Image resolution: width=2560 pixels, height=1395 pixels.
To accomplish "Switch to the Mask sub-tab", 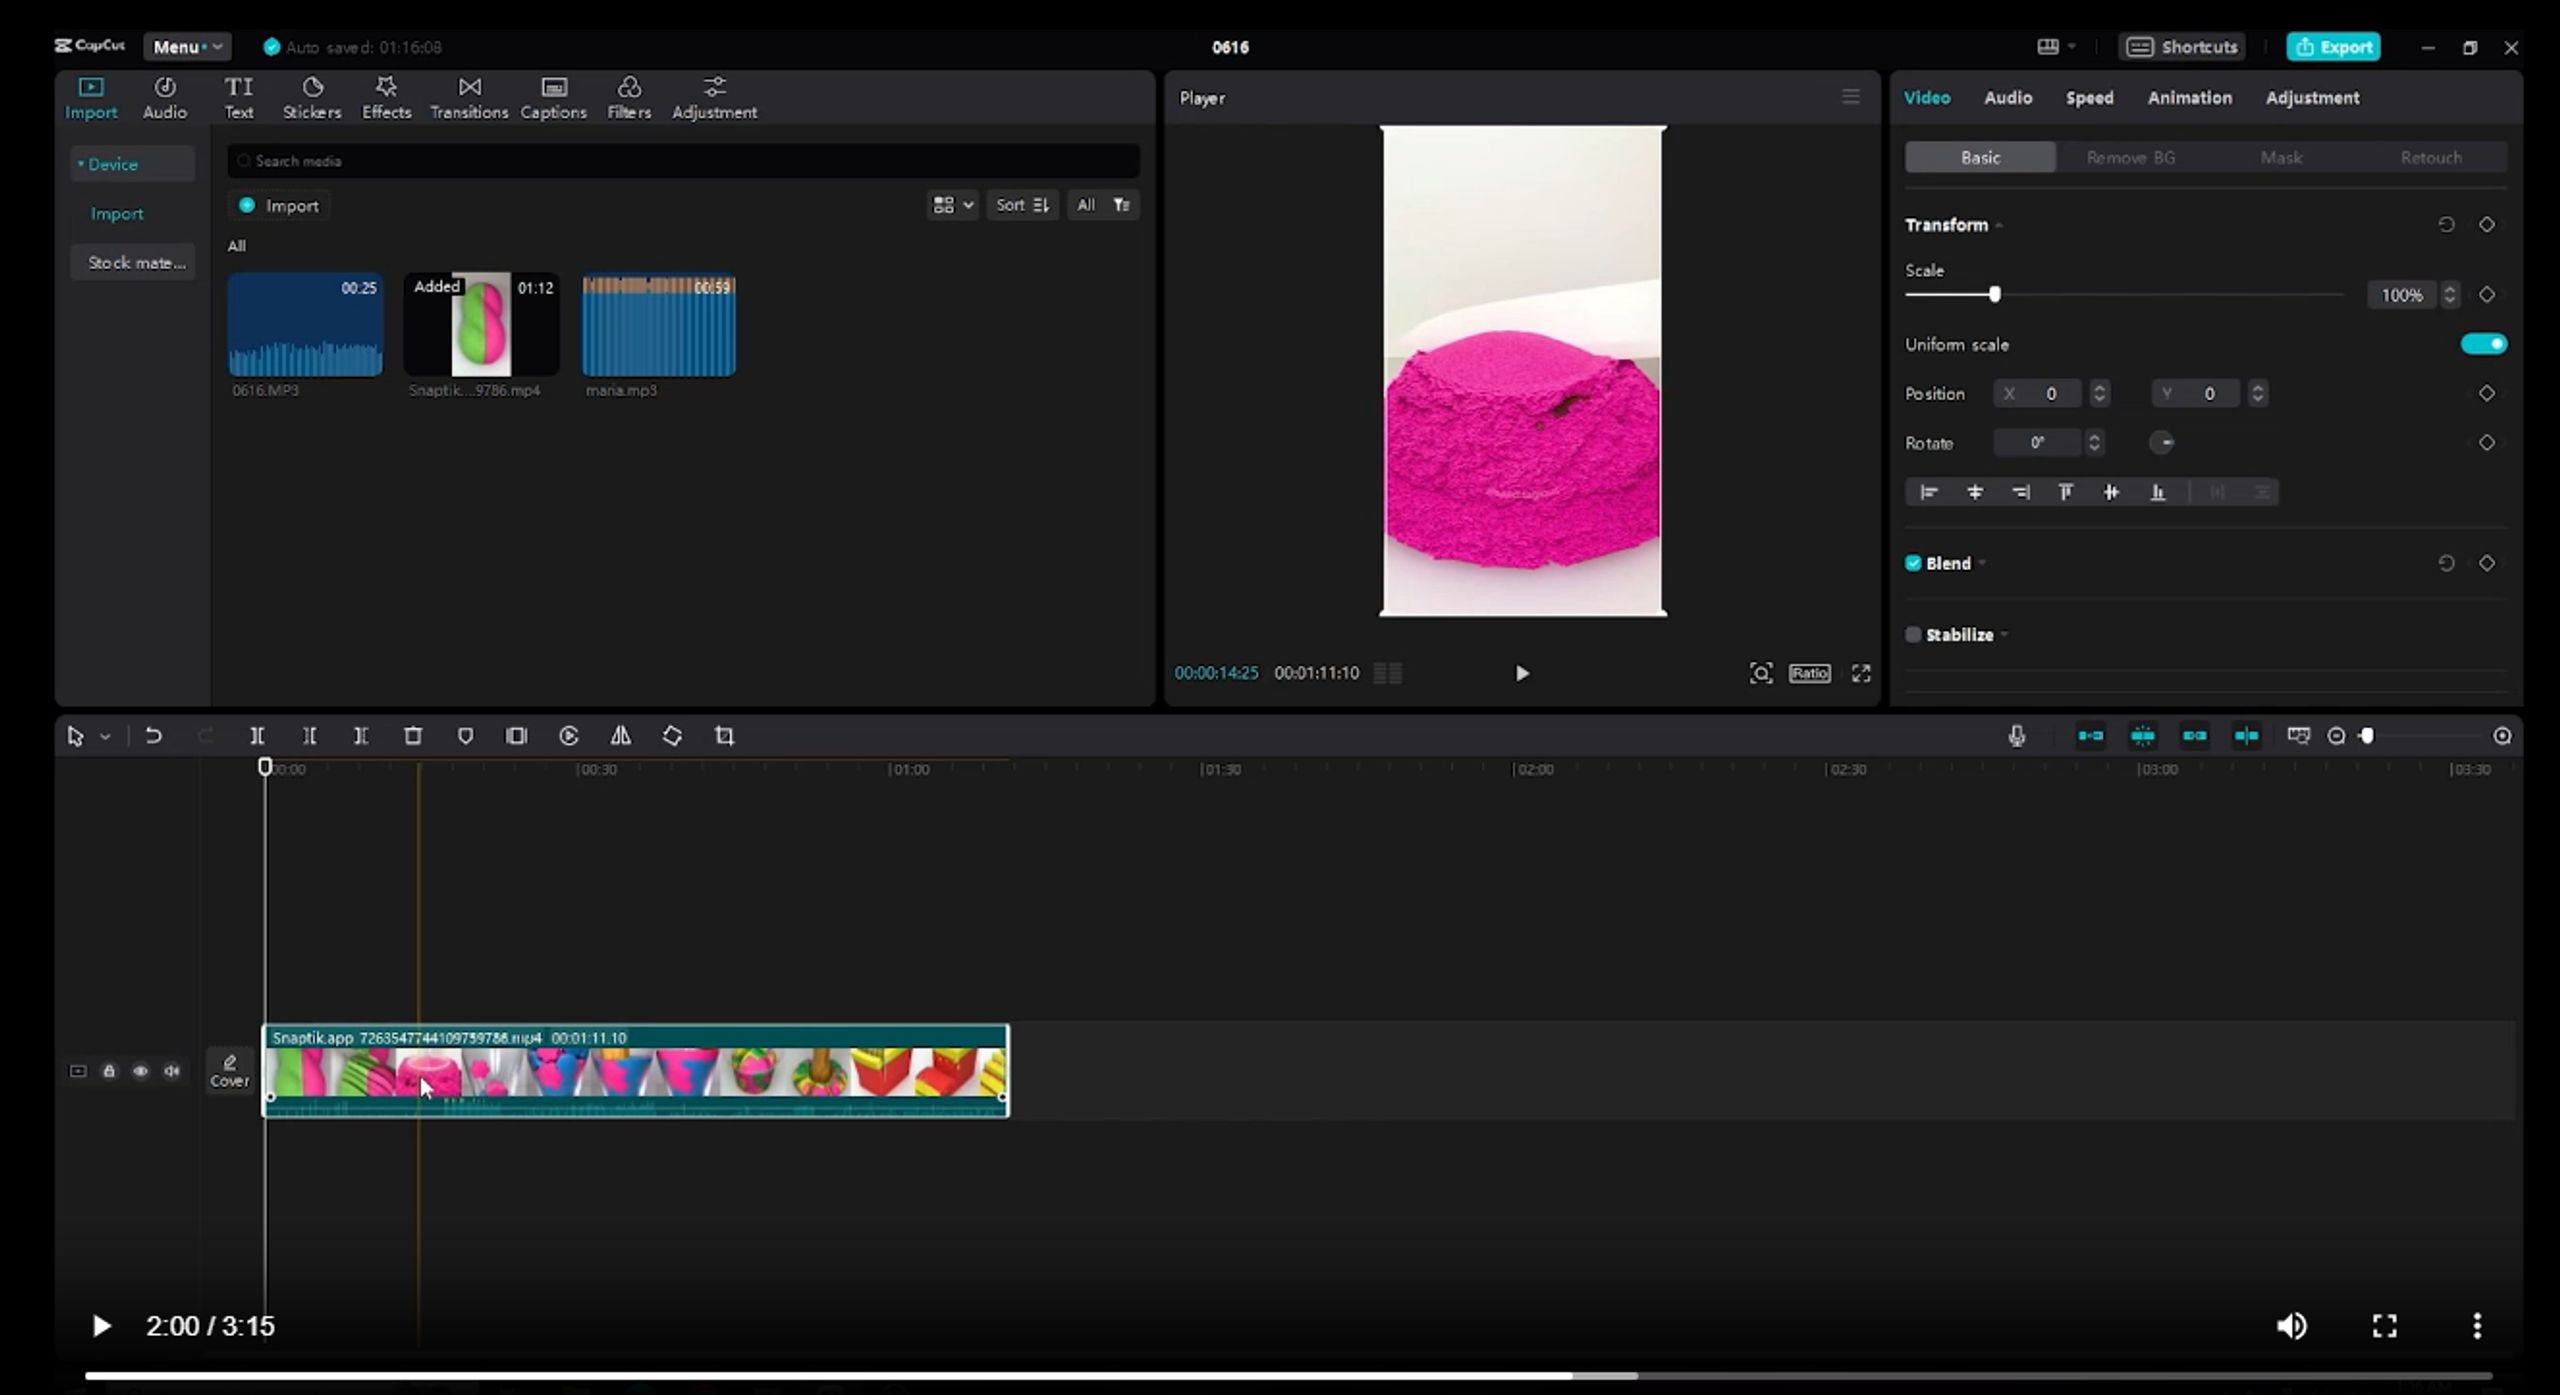I will (2281, 158).
